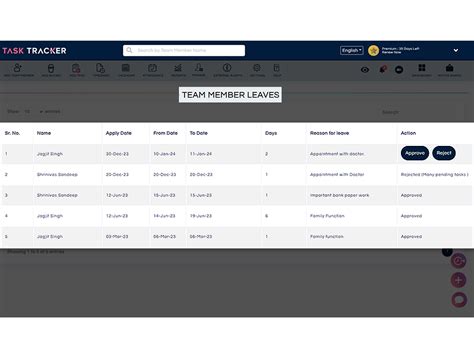Click the 03-Mar-23 apply date cell
The height and width of the screenshot is (362, 474).
pos(117,237)
